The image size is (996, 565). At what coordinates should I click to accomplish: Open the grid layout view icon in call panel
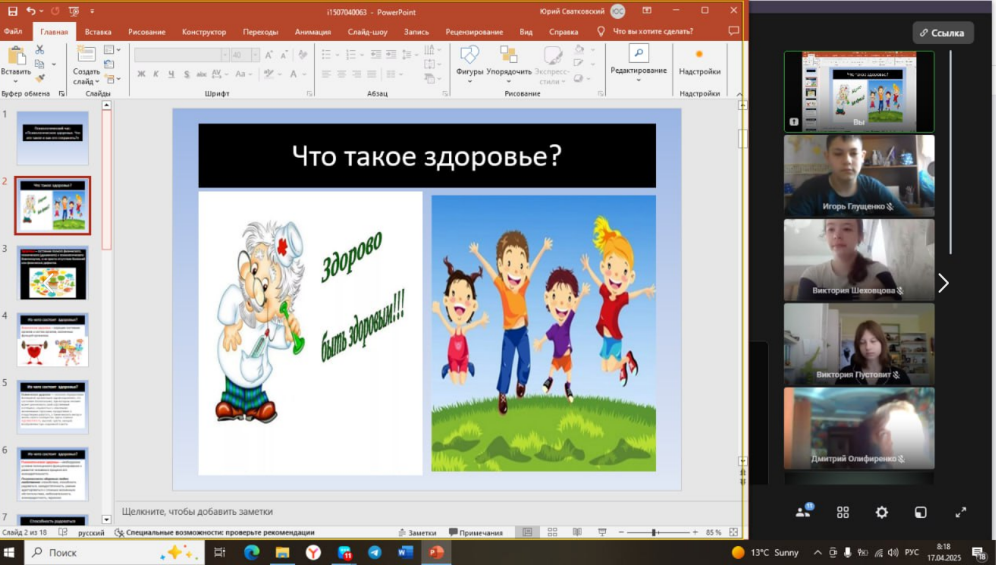pos(843,512)
